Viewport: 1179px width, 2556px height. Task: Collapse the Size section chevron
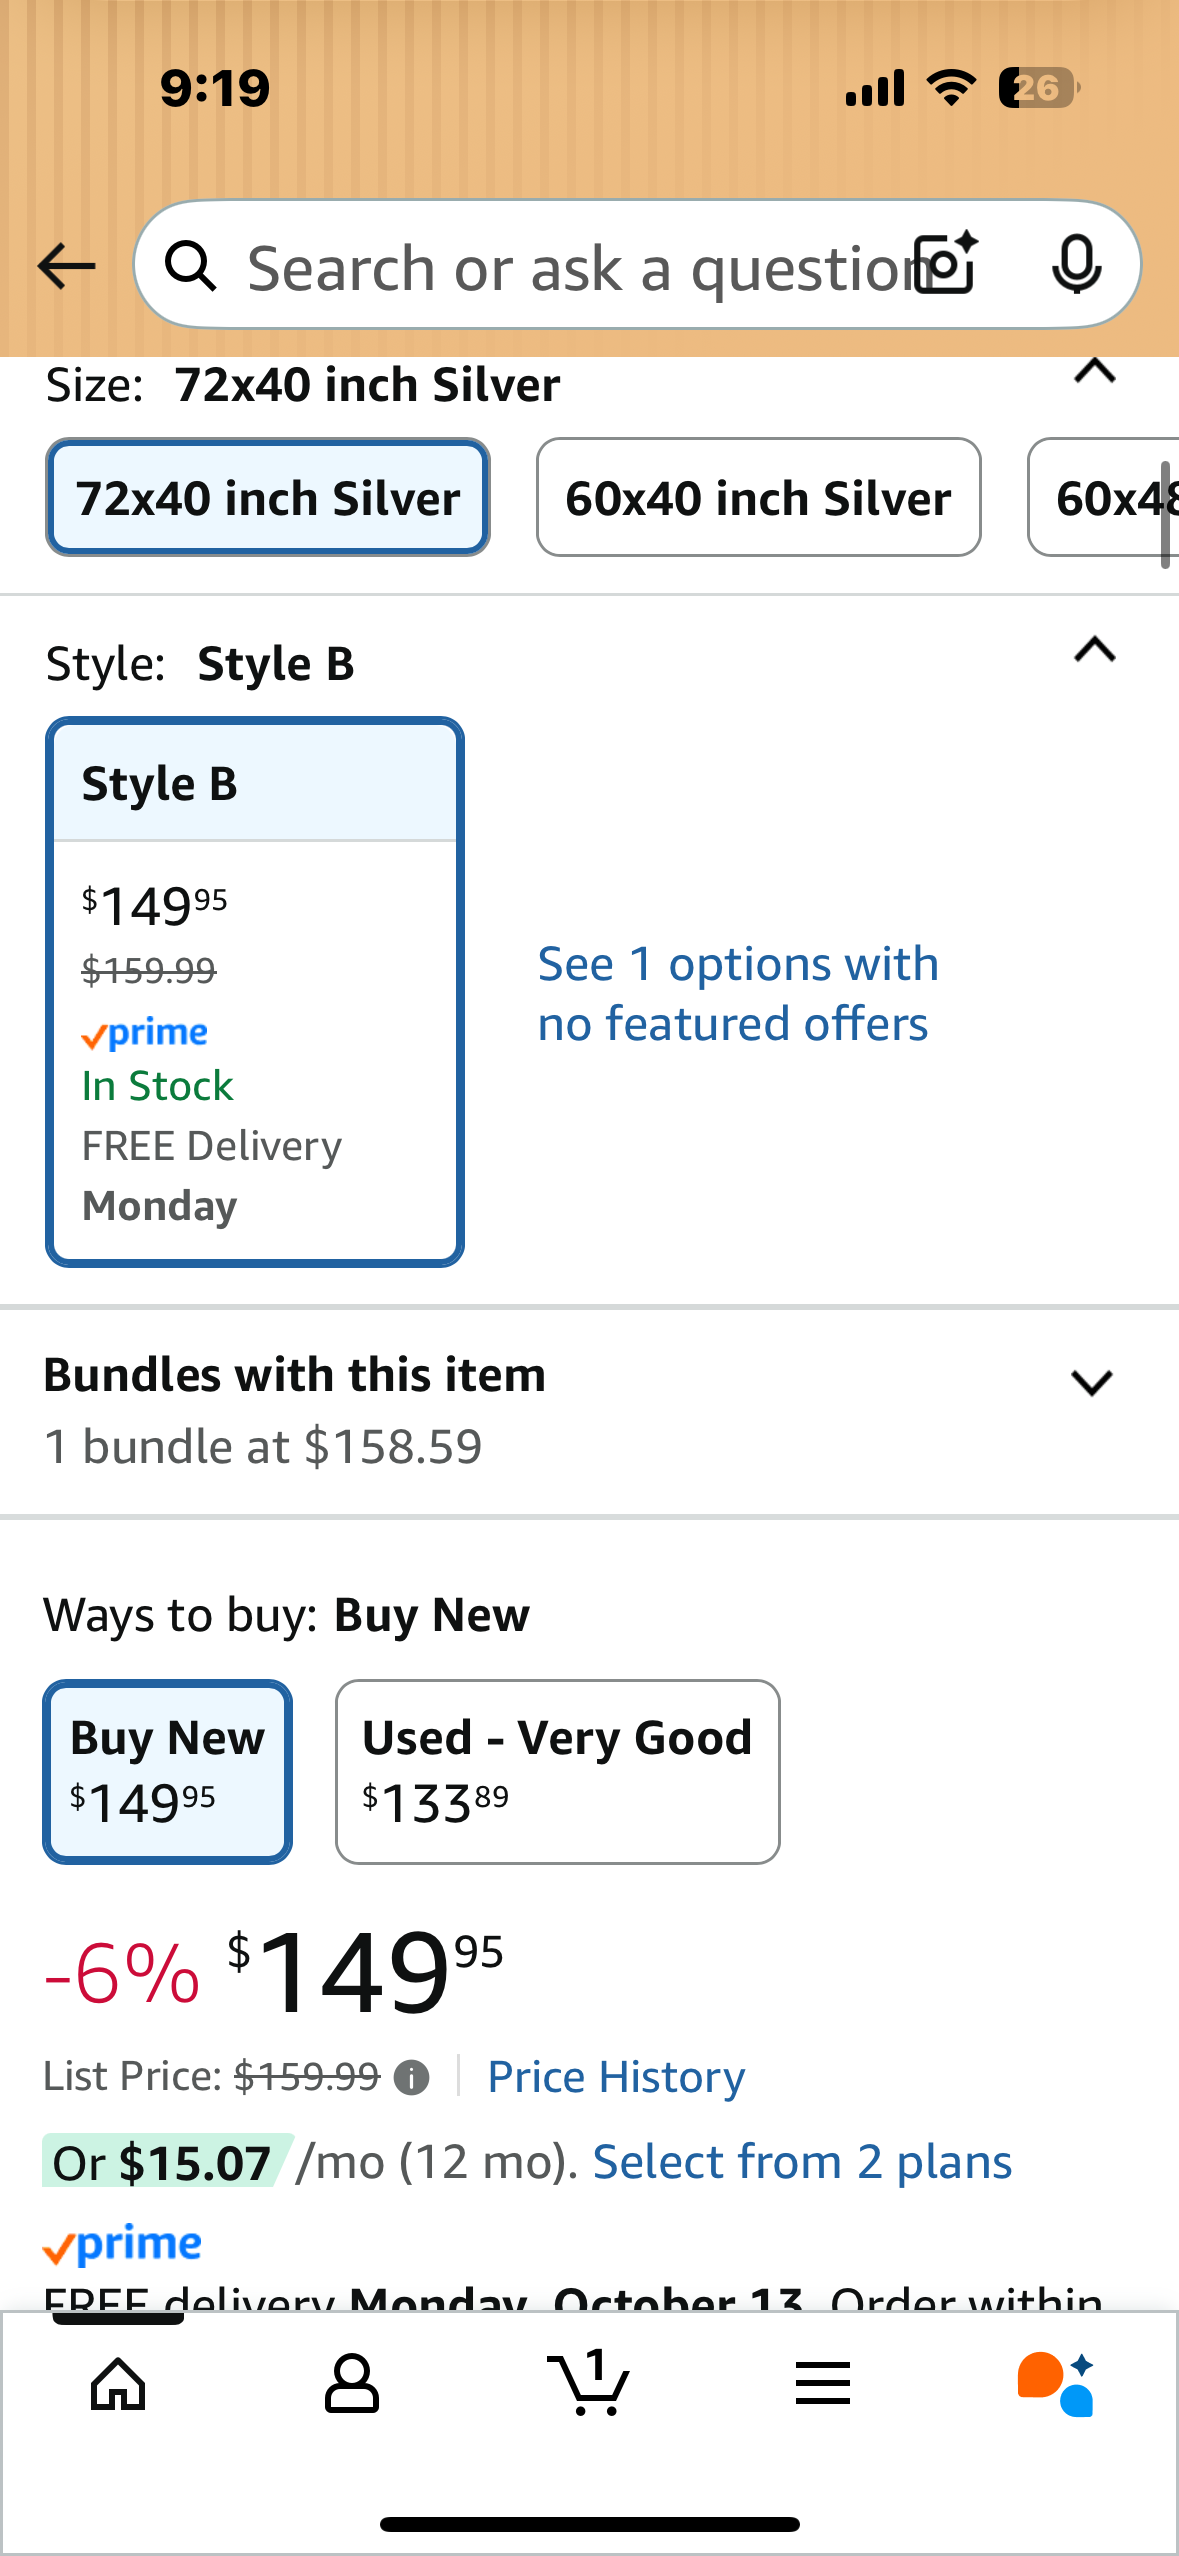1094,372
